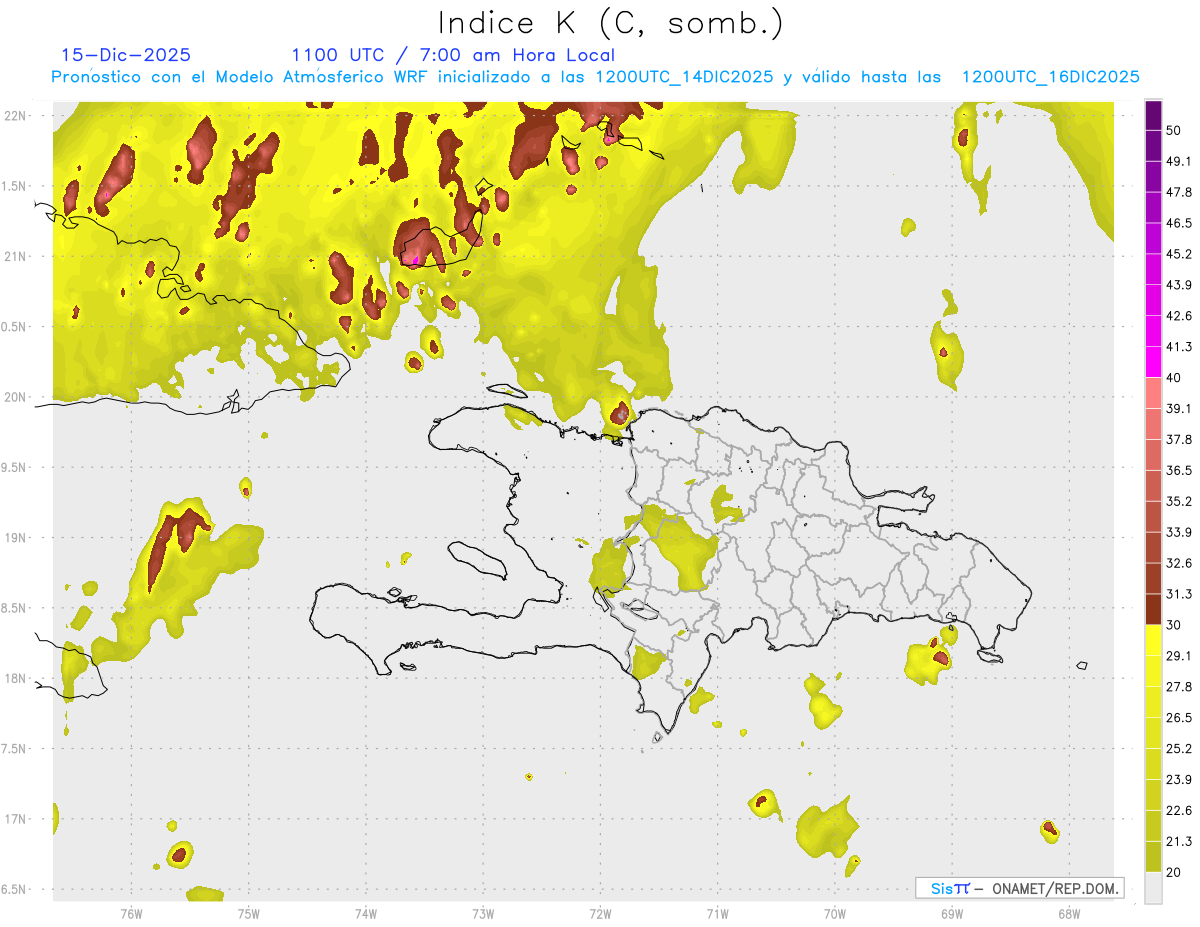The image size is (1200, 927).
Task: Click the colorbar value 35.2
Action: click(1179, 501)
